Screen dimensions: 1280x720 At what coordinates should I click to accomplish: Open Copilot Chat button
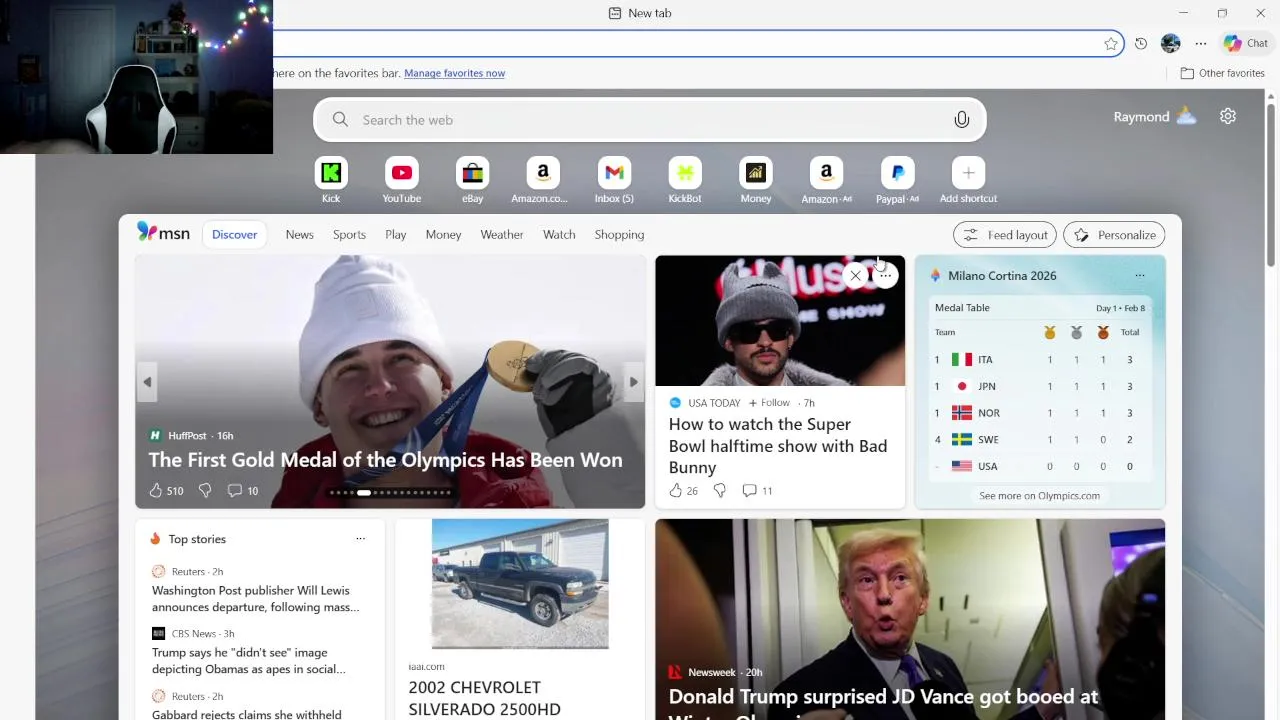[x=1246, y=43]
